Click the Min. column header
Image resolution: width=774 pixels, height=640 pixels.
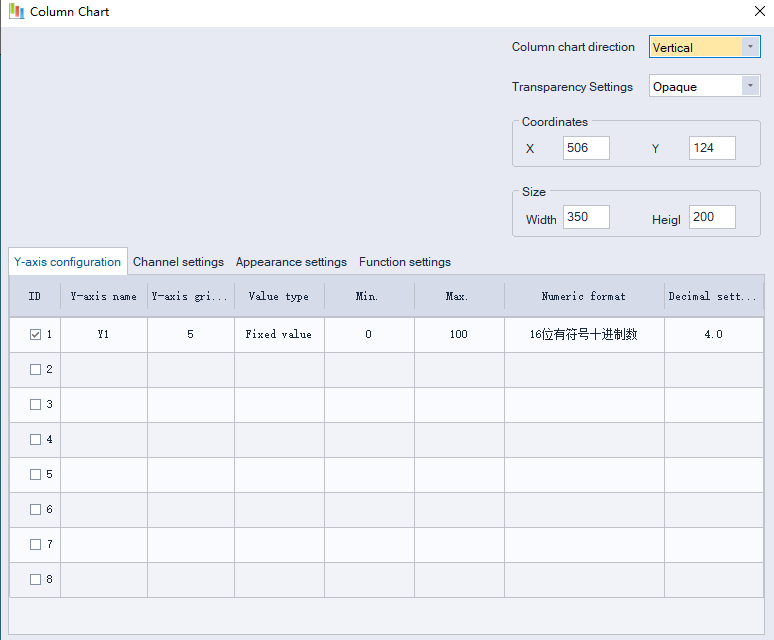pyautogui.click(x=369, y=296)
